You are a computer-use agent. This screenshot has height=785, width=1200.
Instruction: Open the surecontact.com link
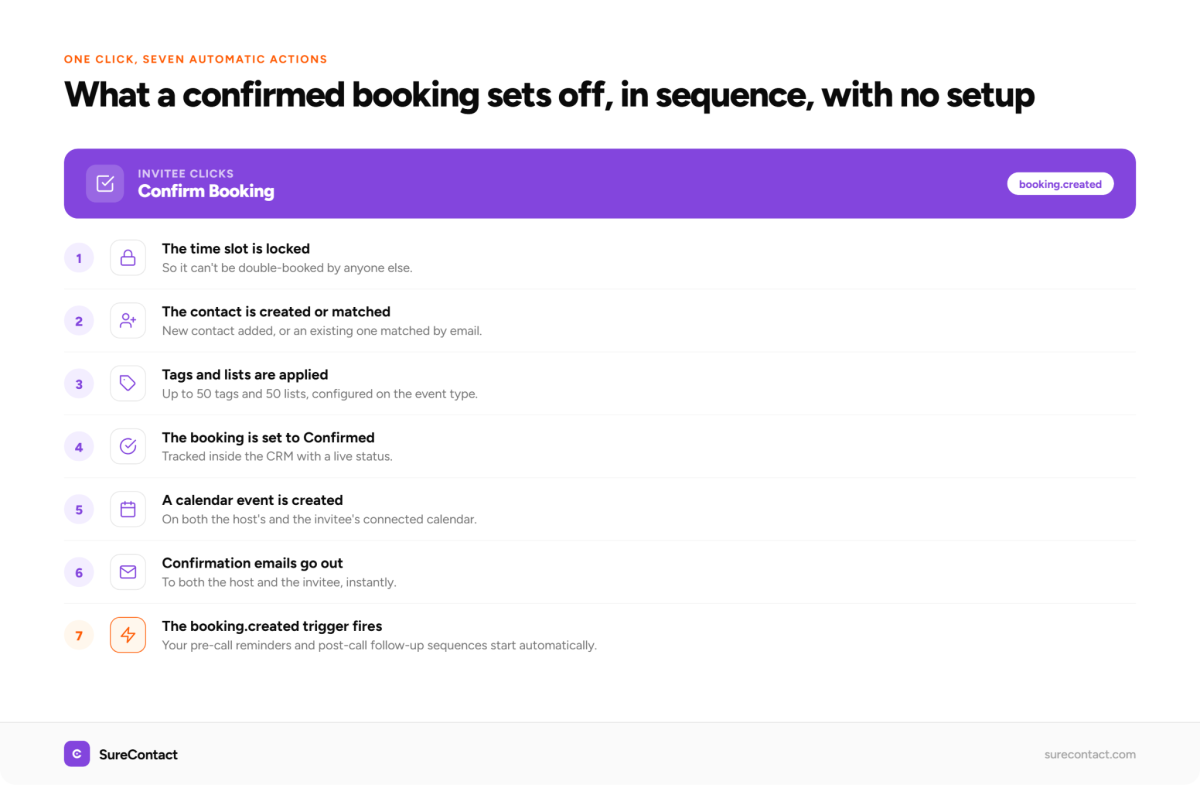tap(1089, 754)
